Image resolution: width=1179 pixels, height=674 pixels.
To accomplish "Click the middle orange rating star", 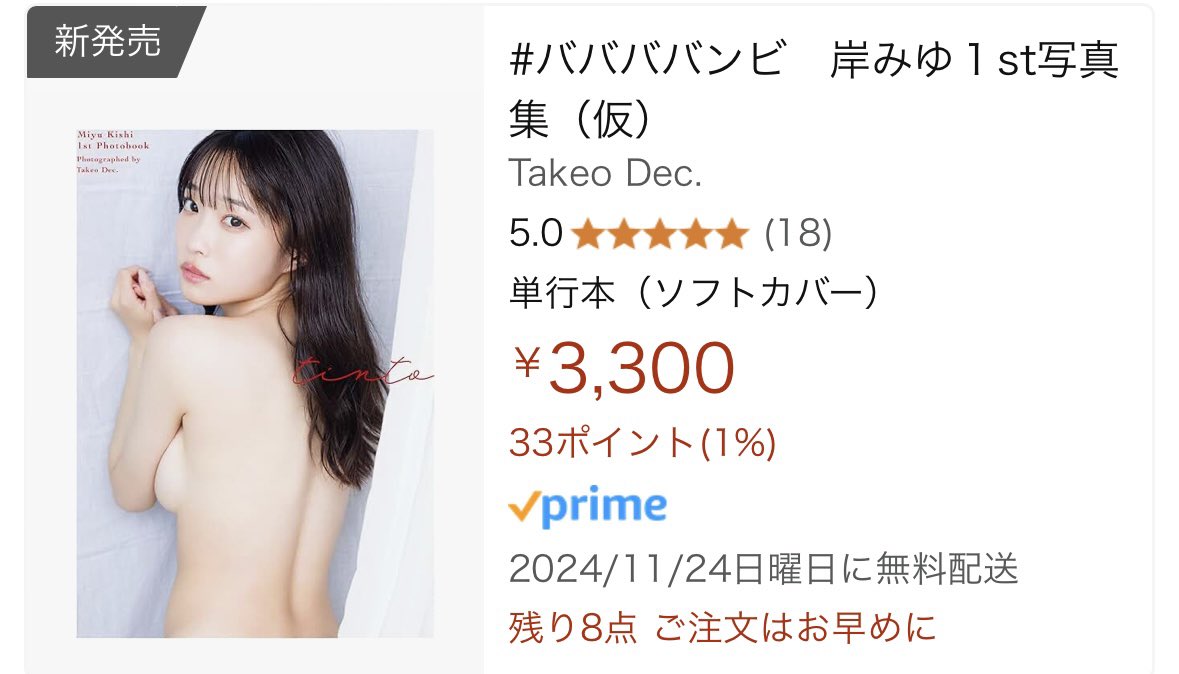I will (660, 234).
